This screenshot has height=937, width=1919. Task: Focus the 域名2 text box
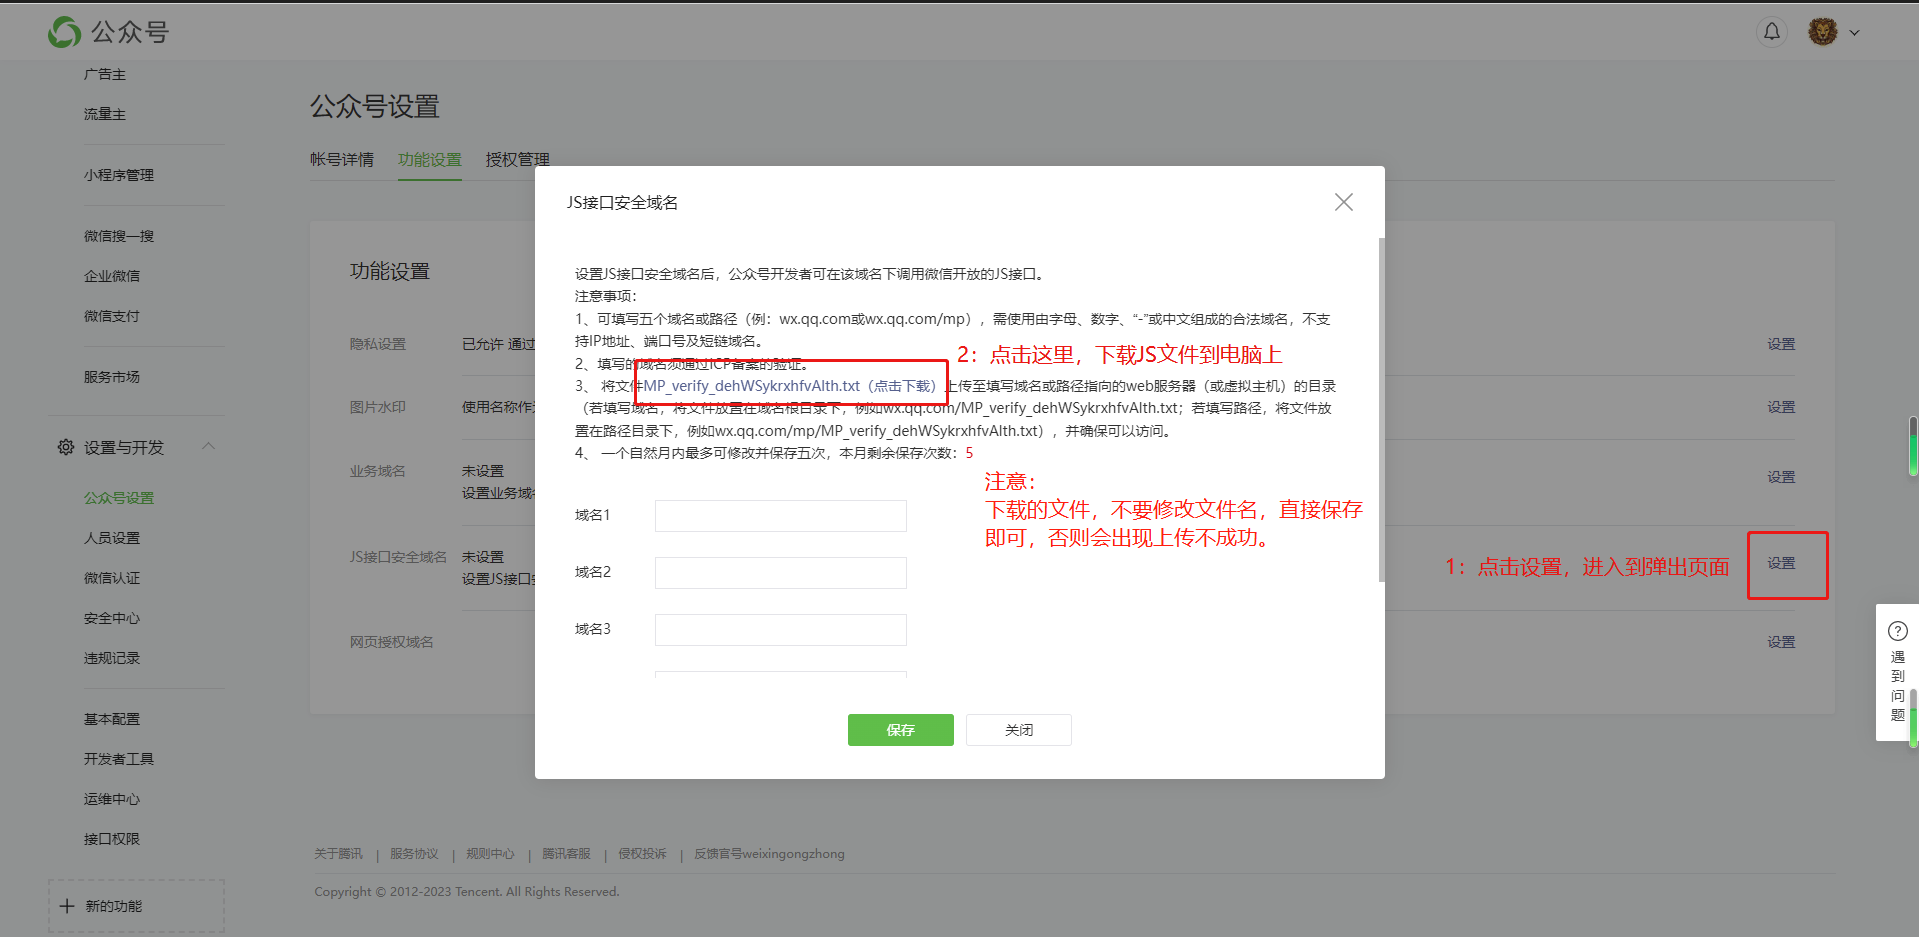780,573
